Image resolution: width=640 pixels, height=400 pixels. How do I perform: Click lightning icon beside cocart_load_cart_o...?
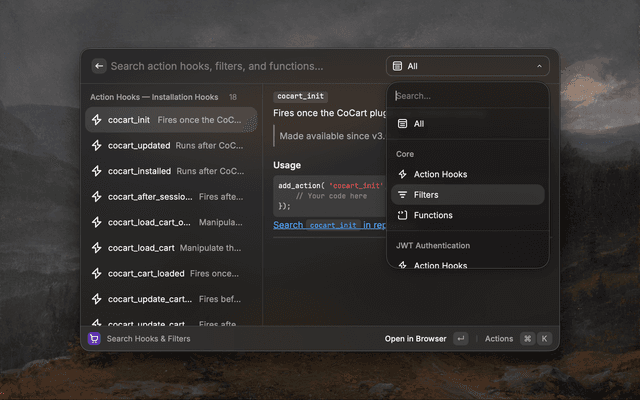[x=96, y=222]
